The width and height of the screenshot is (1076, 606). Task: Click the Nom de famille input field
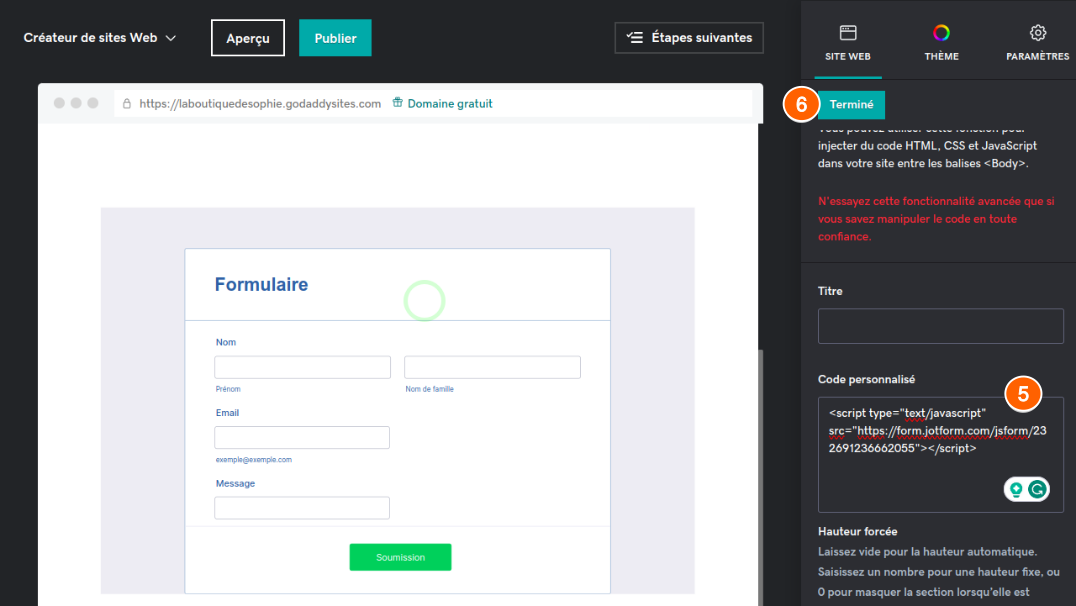492,367
